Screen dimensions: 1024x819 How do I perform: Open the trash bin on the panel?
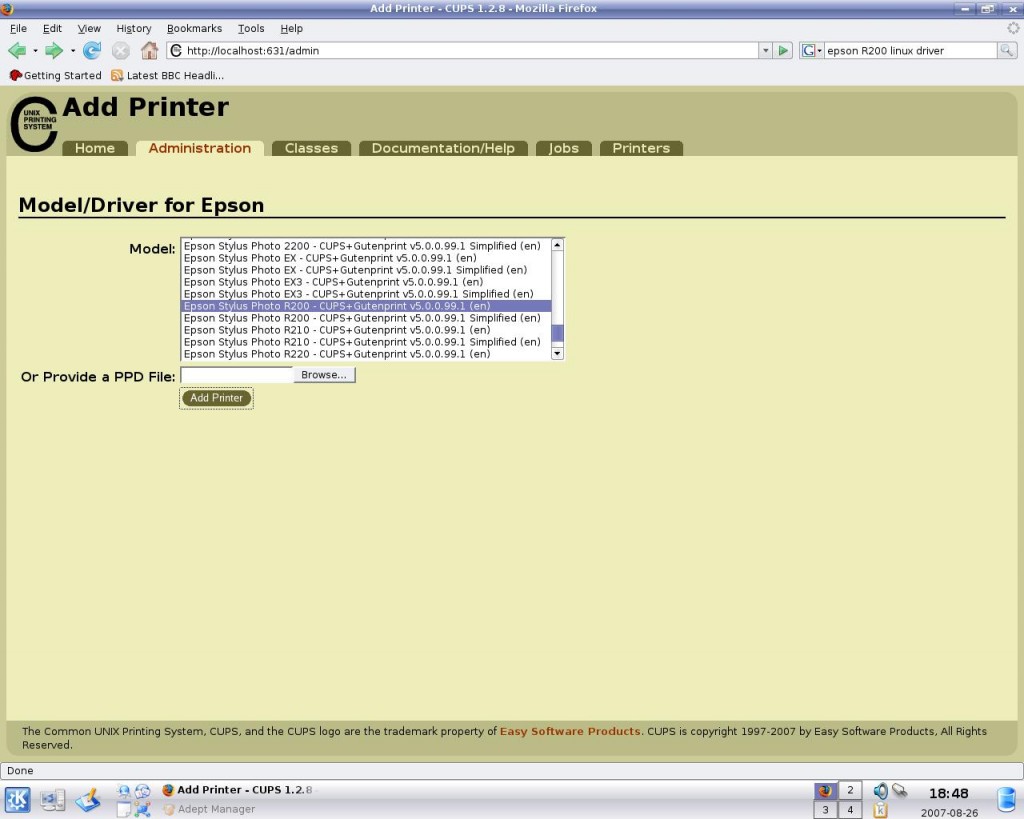click(1006, 799)
